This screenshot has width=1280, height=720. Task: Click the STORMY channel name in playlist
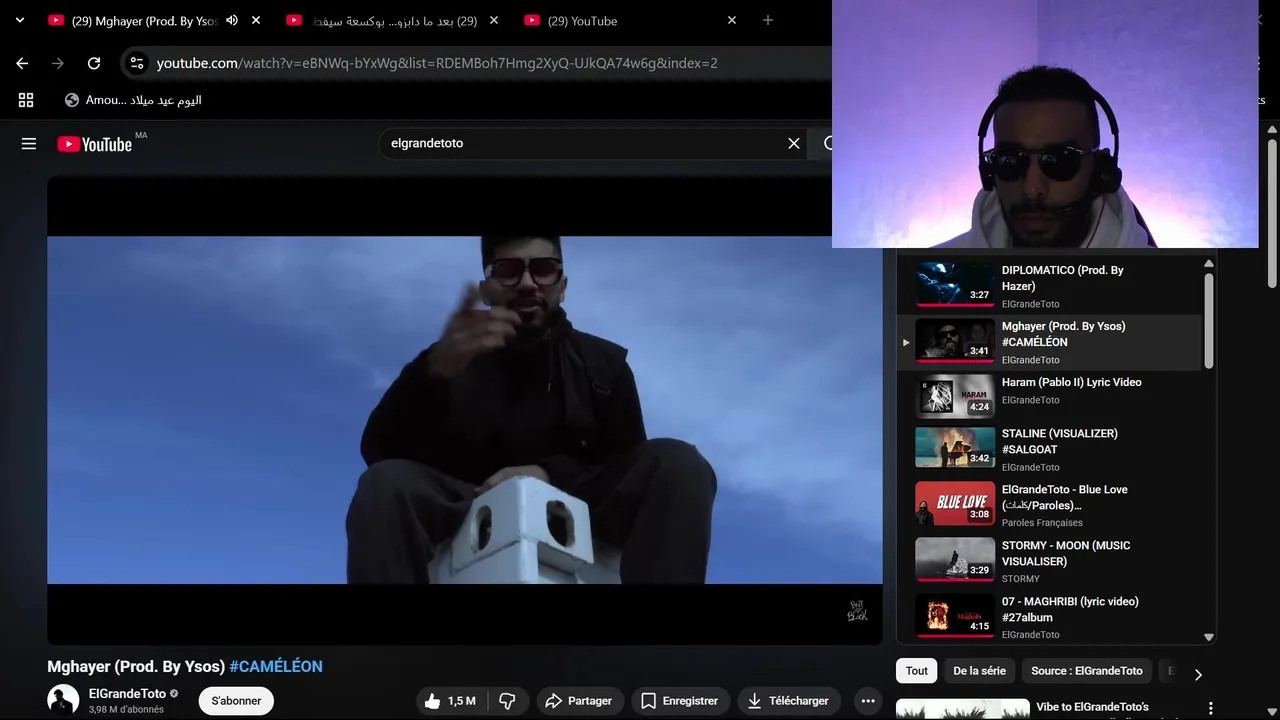1021,579
